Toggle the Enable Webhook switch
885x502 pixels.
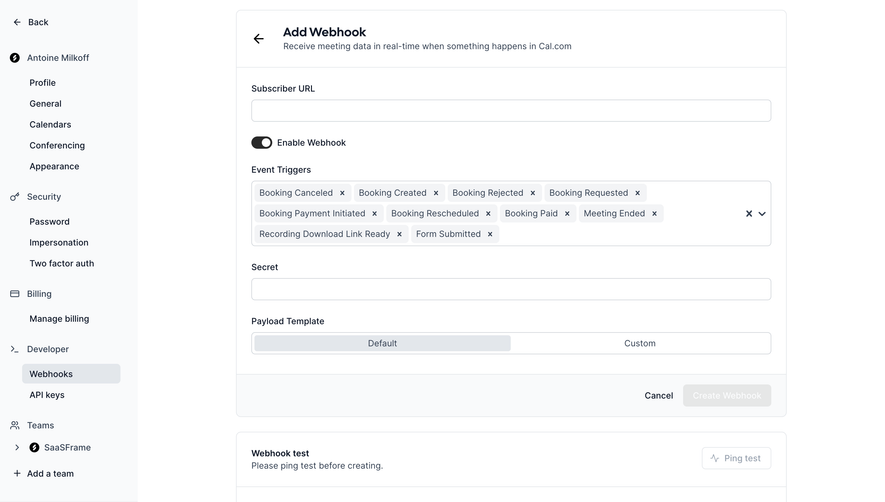(x=261, y=143)
